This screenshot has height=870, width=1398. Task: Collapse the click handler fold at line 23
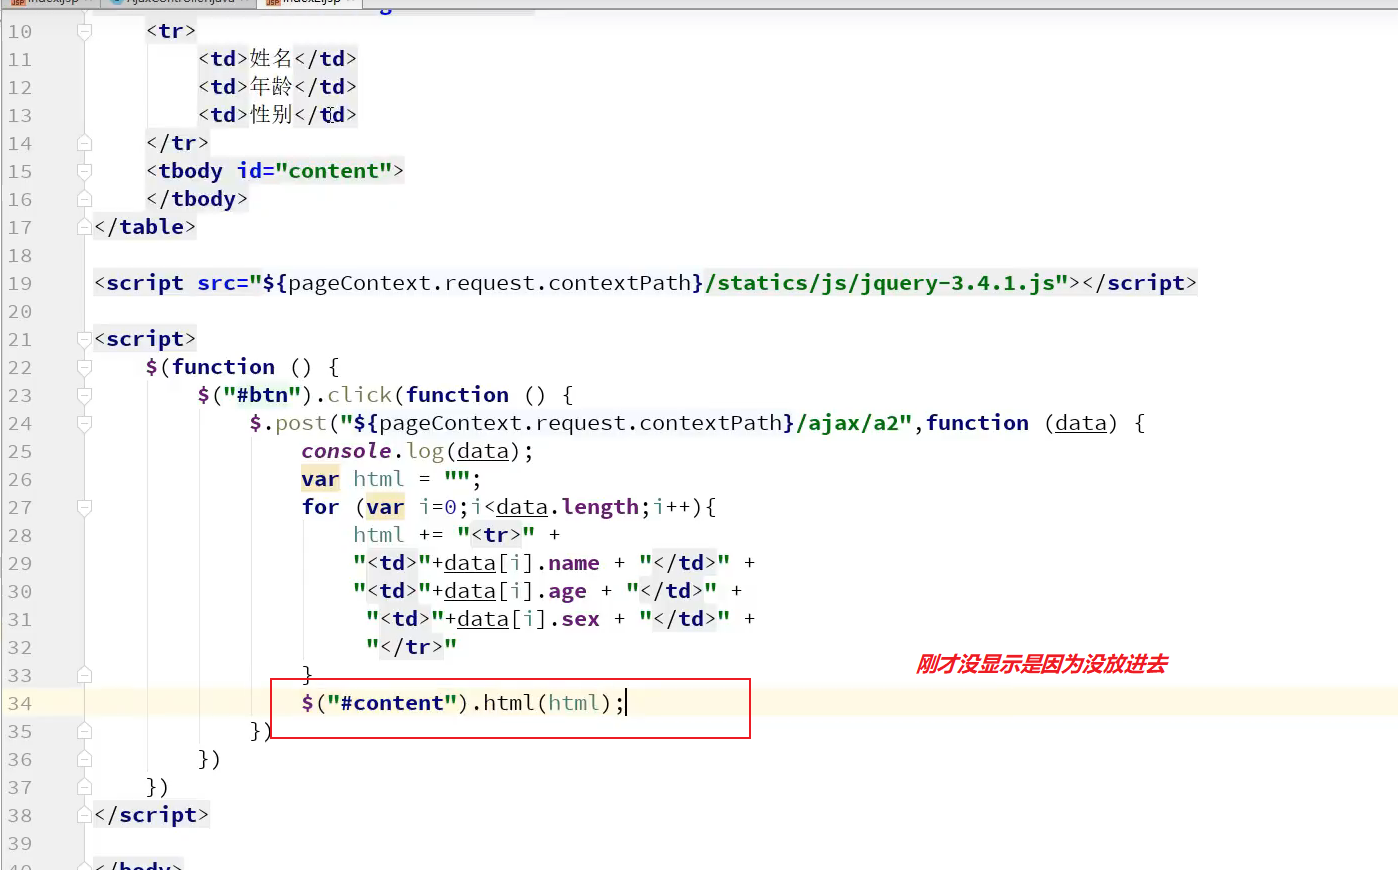(84, 395)
